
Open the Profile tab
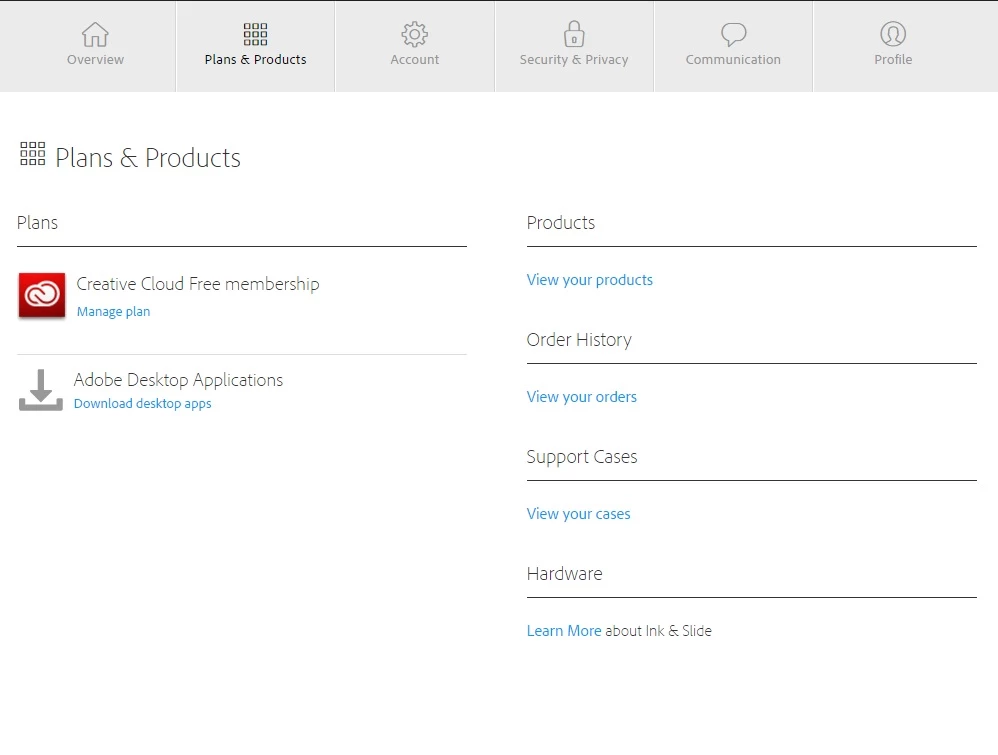point(893,60)
